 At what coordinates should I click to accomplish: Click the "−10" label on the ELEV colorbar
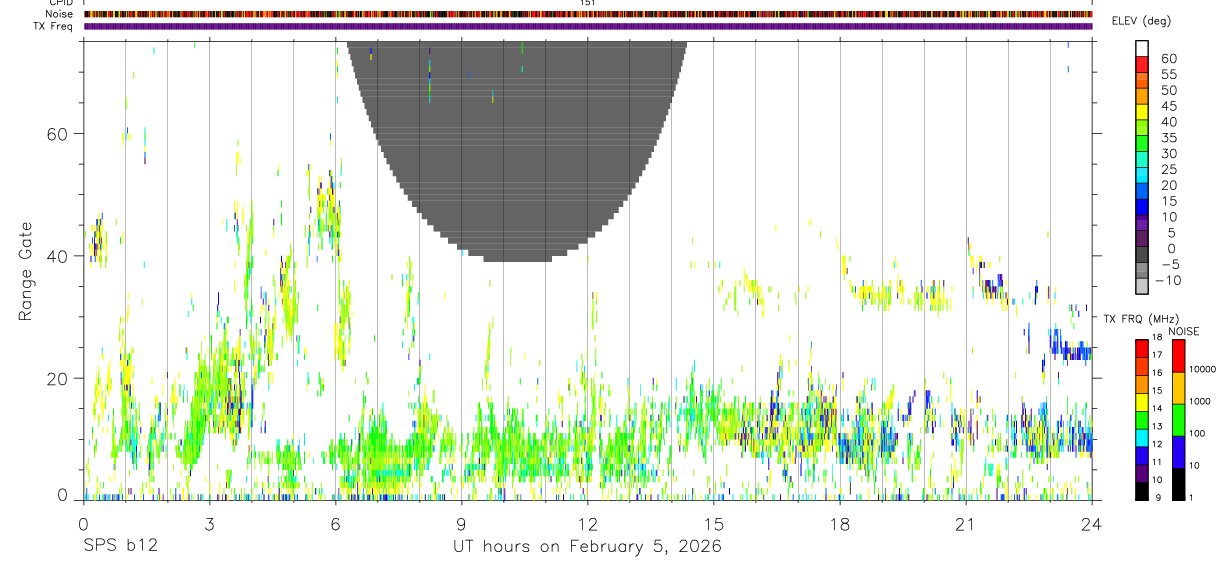pyautogui.click(x=1167, y=281)
